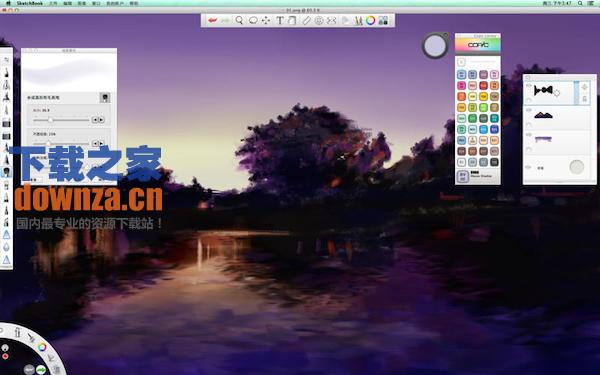Image resolution: width=600 pixels, height=375 pixels.
Task: Open the brush palette settings icon at top
Action: (x=6, y=60)
